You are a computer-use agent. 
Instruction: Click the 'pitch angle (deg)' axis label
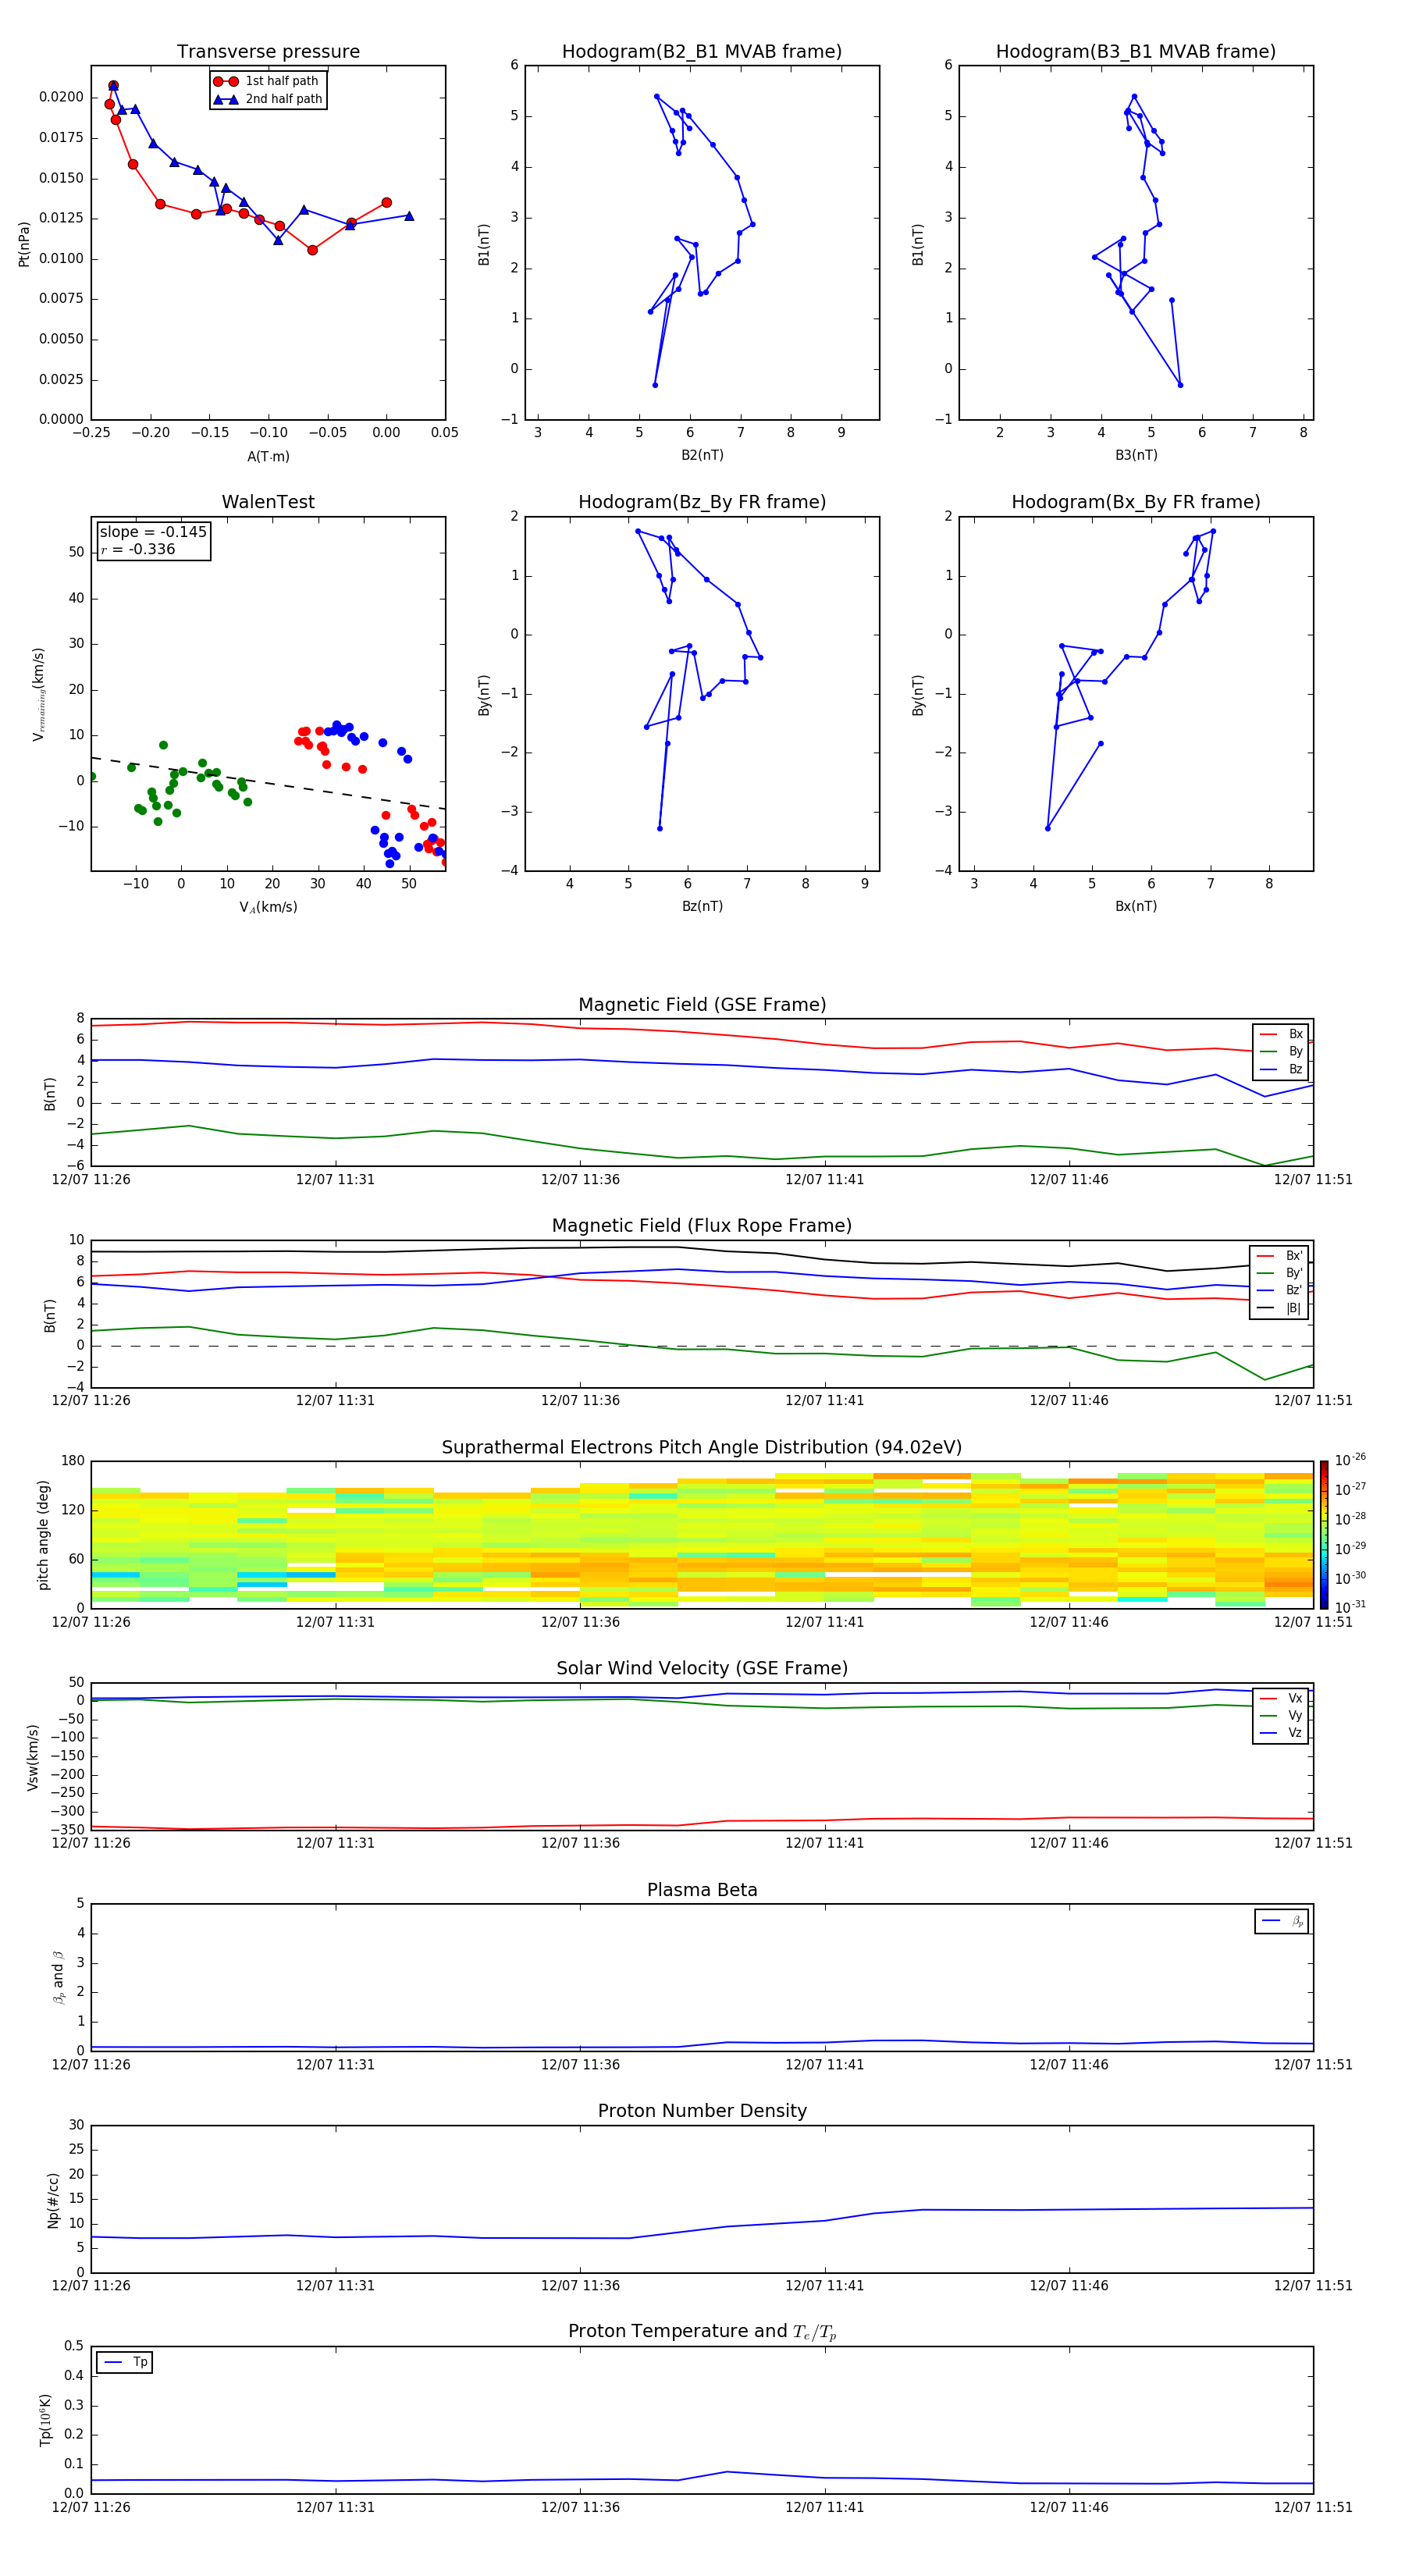click(x=43, y=1535)
